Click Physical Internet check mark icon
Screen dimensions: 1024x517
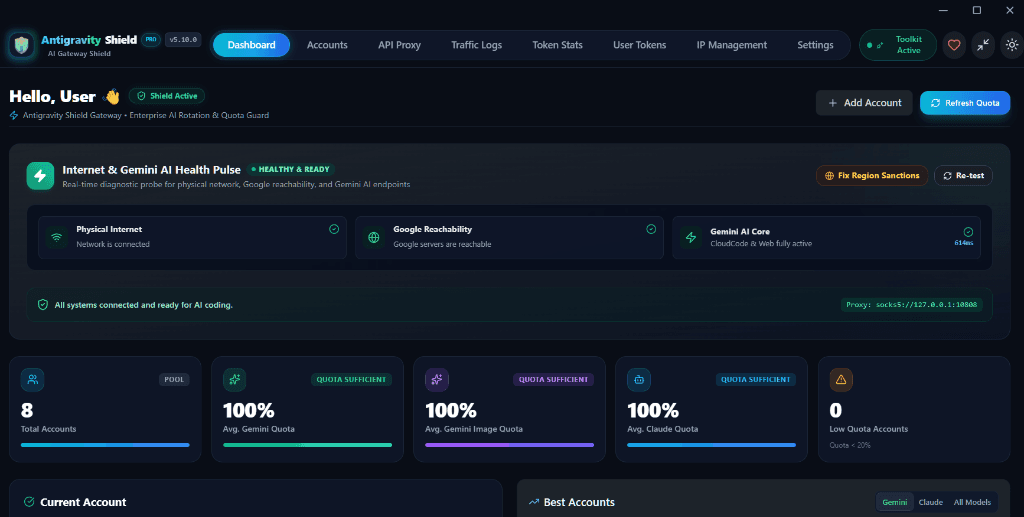[x=334, y=229]
